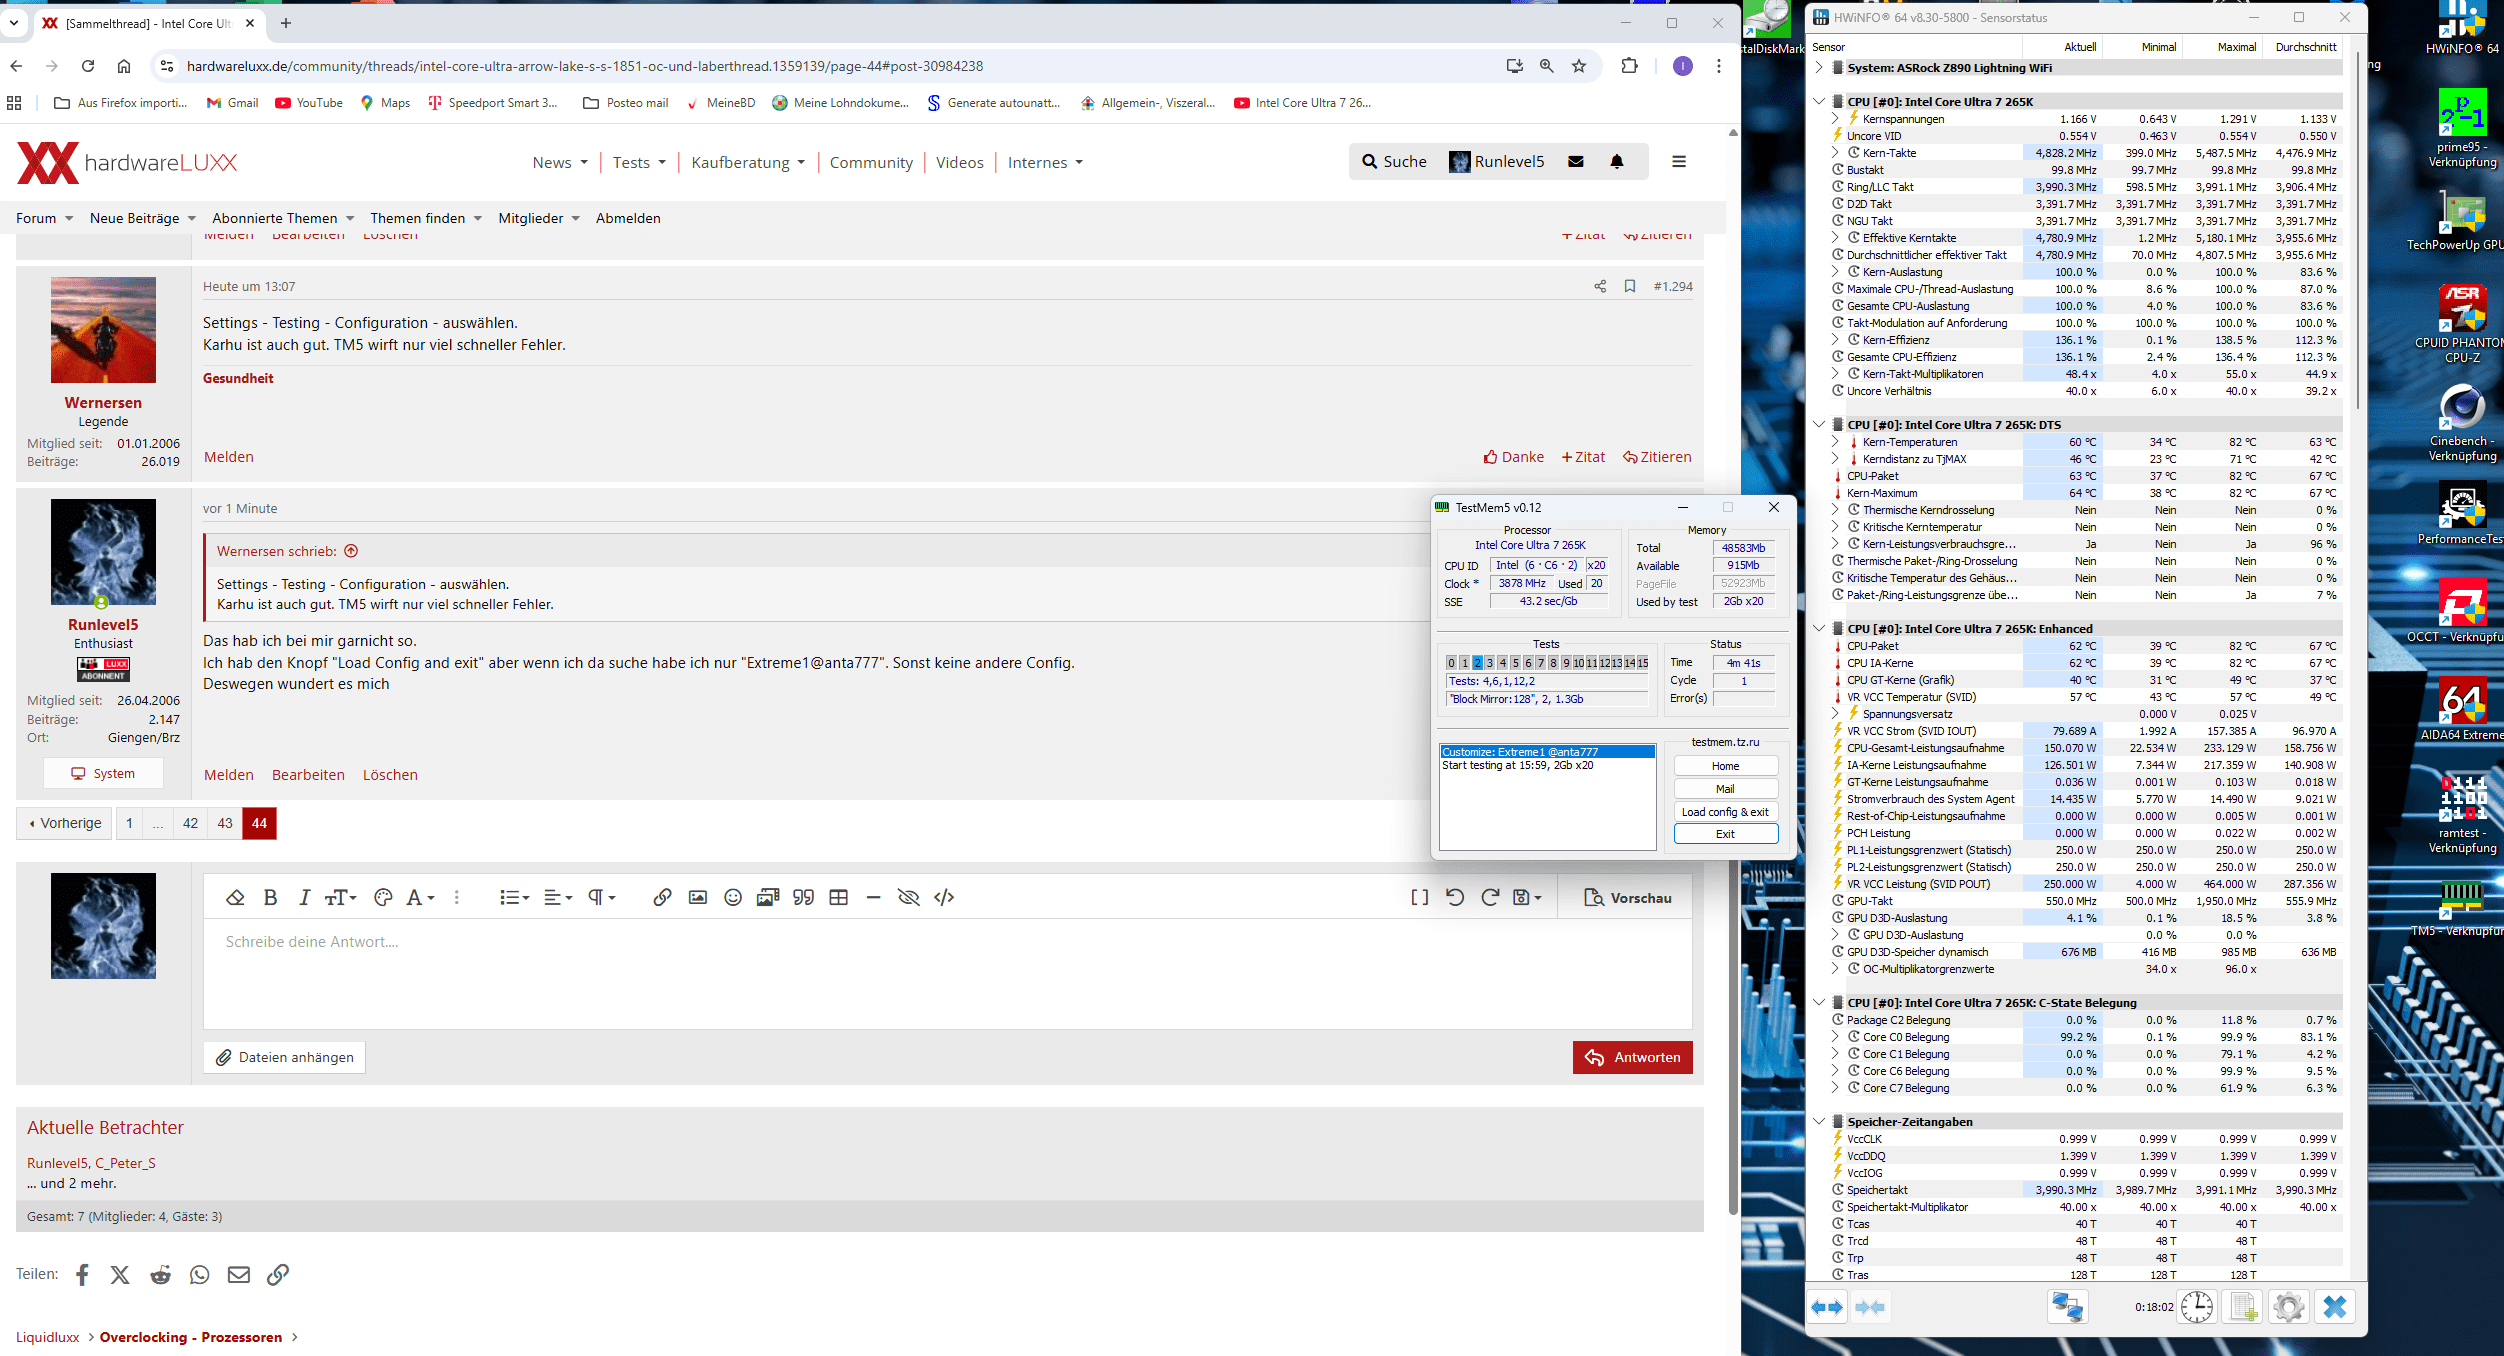Viewport: 2504px width, 1356px height.
Task: Click insert link icon in editor
Action: tap(662, 897)
